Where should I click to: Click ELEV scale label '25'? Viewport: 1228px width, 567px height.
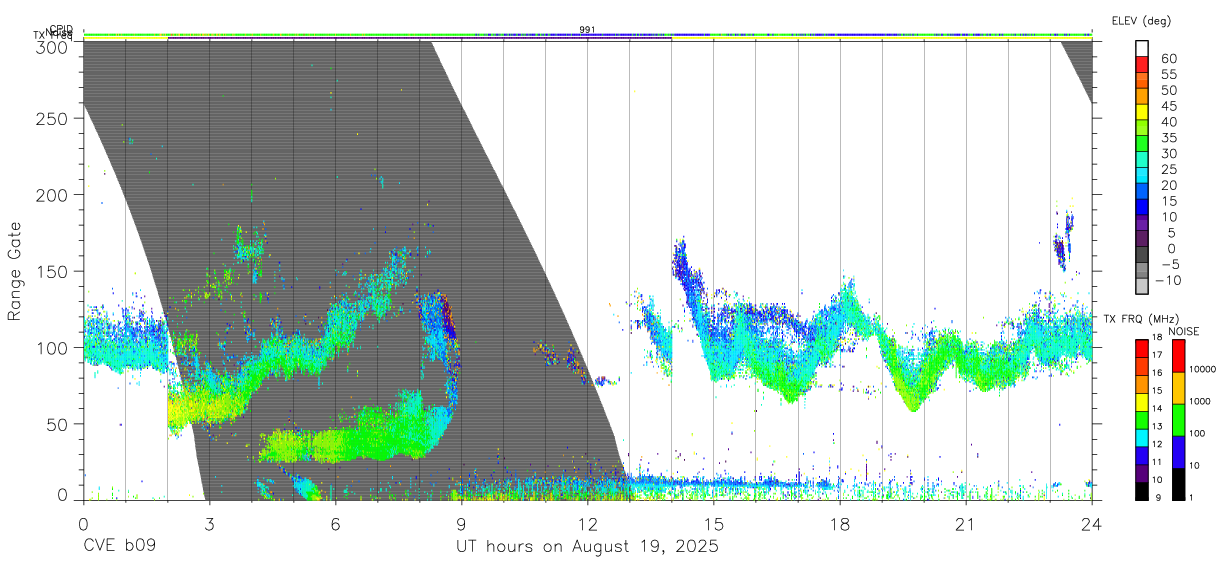point(1168,170)
